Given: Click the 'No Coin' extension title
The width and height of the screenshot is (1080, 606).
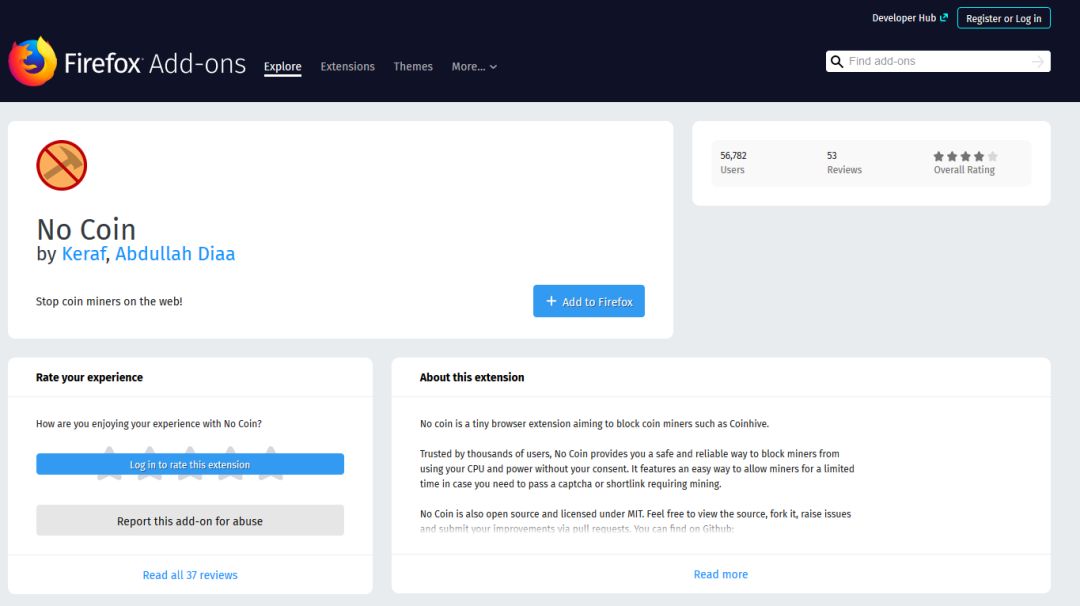Looking at the screenshot, I should (x=86, y=229).
